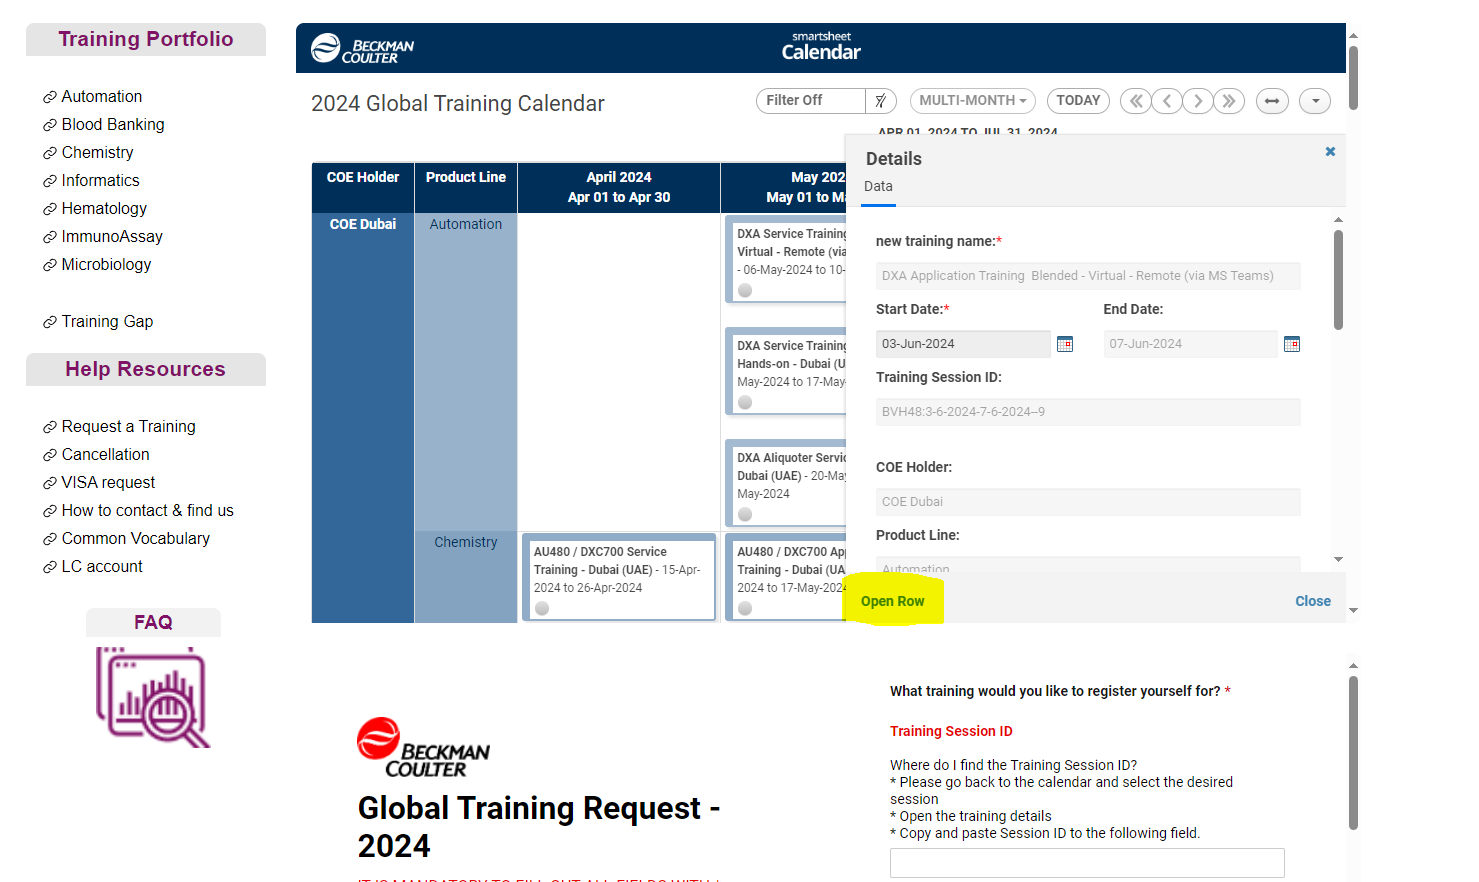1479x882 pixels.
Task: Switch to the Data tab in Details
Action: point(878,187)
